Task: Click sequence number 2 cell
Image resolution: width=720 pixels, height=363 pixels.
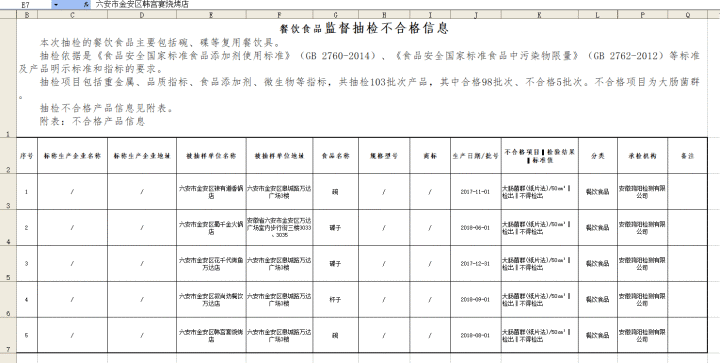Action: click(x=27, y=228)
